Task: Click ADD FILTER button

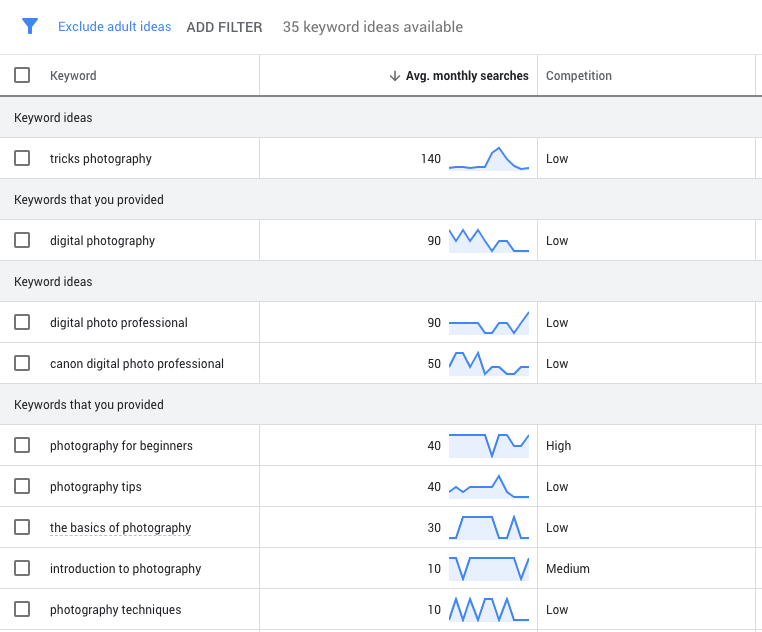Action: click(224, 27)
